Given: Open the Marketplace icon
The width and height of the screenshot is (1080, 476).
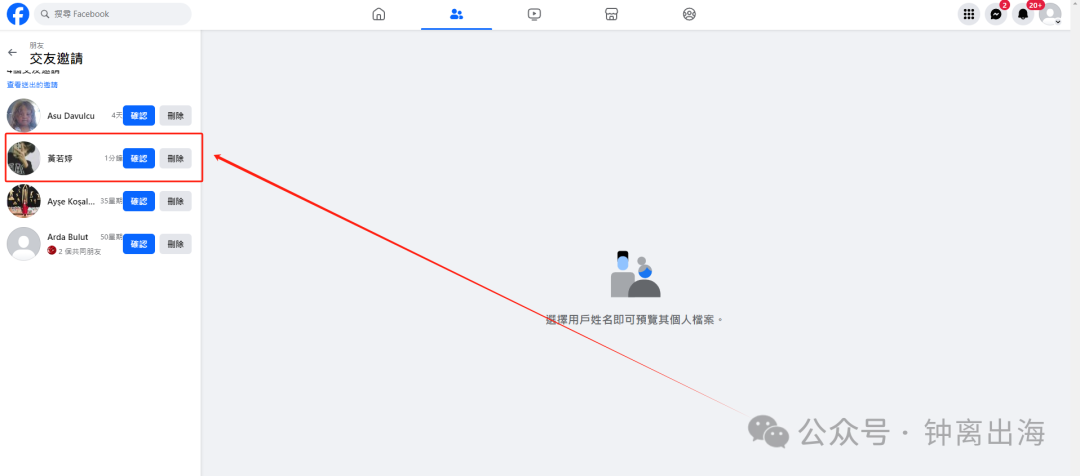Looking at the screenshot, I should pos(611,14).
